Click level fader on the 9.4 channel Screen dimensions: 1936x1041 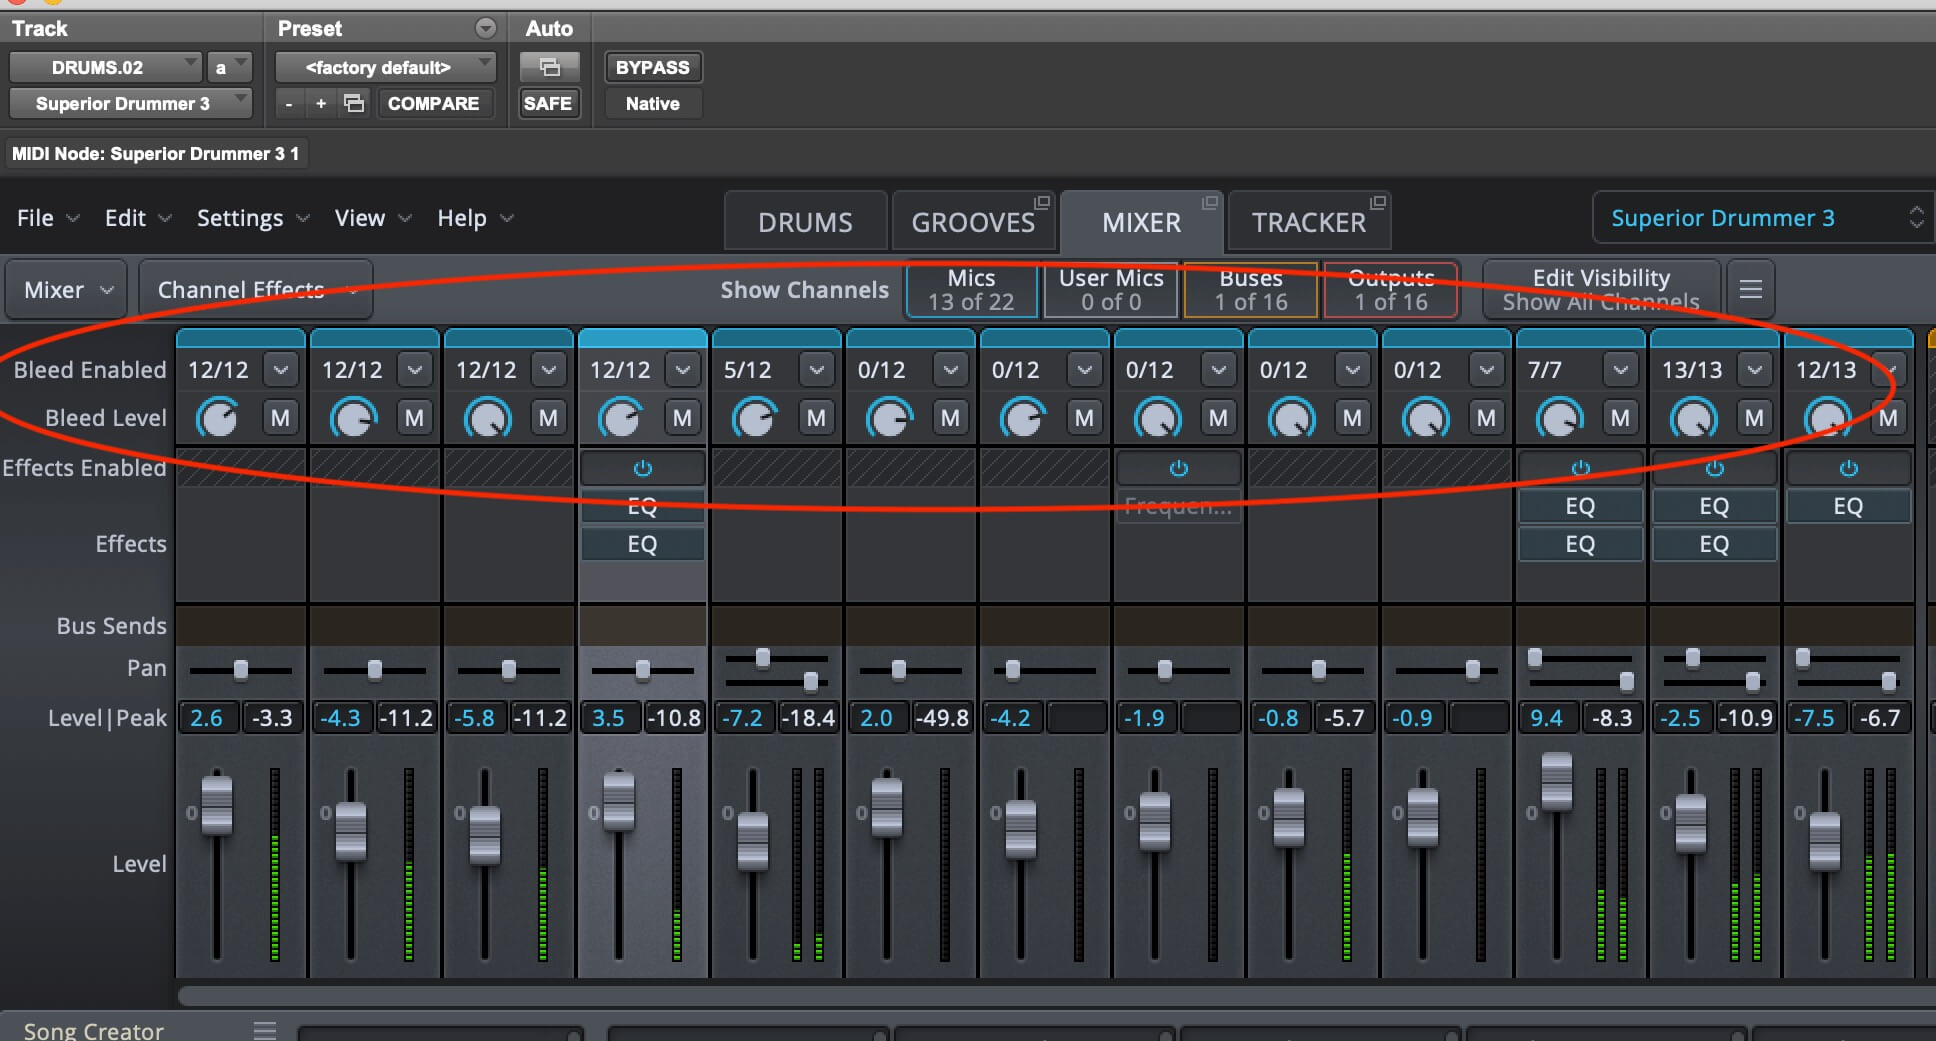(x=1557, y=781)
